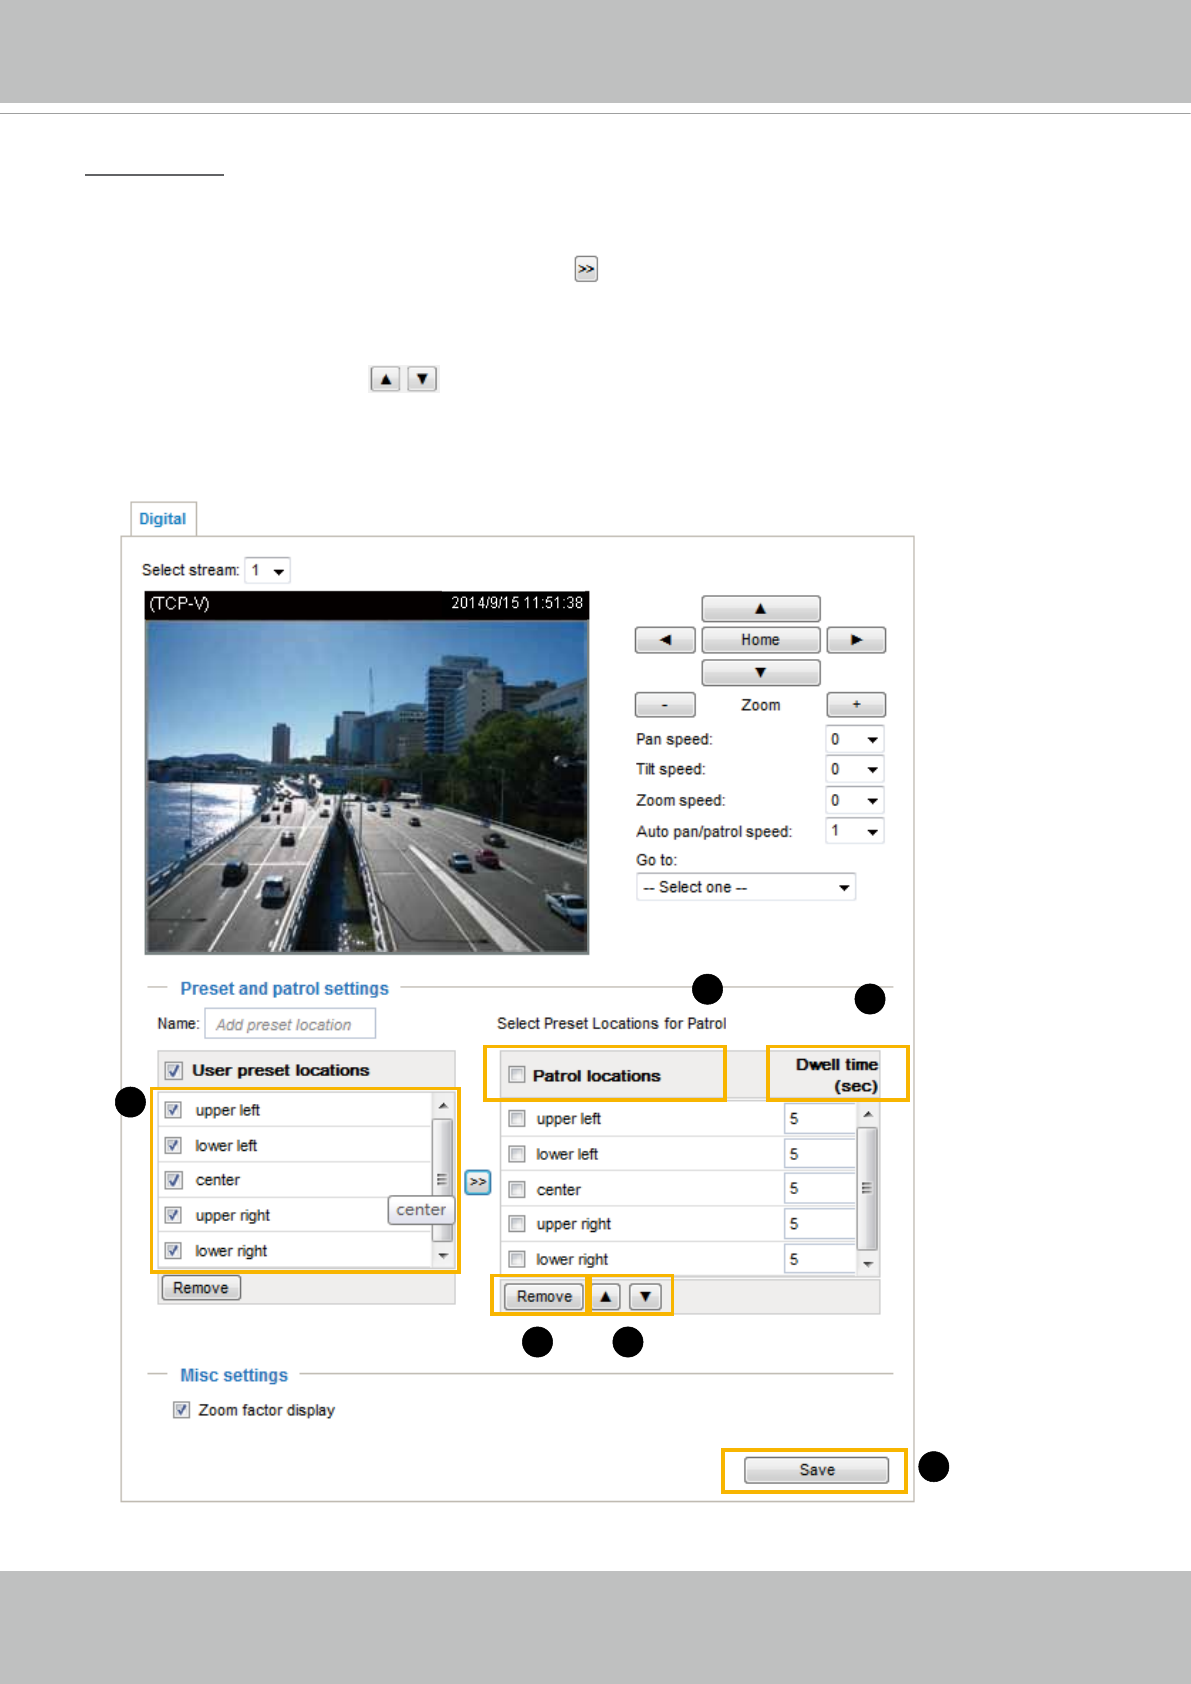Add selected presets to patrol with >> button

tap(478, 1182)
